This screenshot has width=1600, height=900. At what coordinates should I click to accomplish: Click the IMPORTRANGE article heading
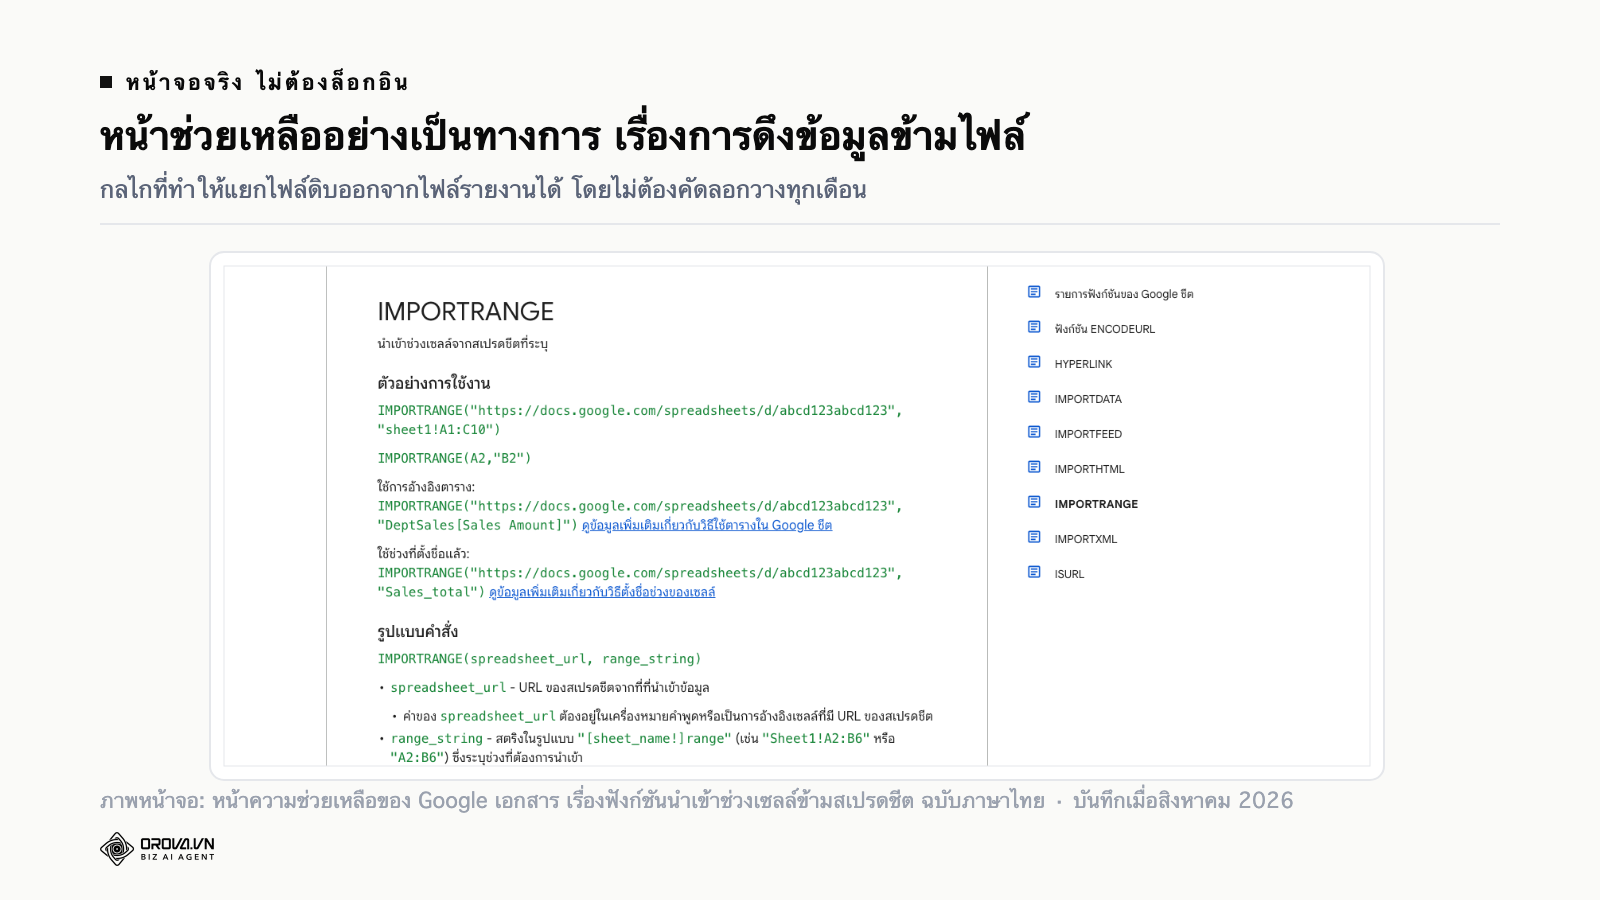click(465, 311)
